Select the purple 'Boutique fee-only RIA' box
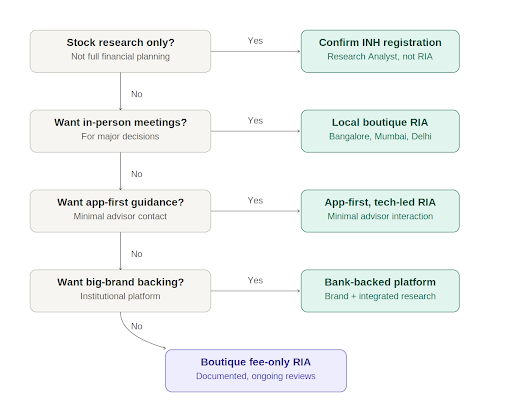The image size is (512, 404). pos(256,371)
